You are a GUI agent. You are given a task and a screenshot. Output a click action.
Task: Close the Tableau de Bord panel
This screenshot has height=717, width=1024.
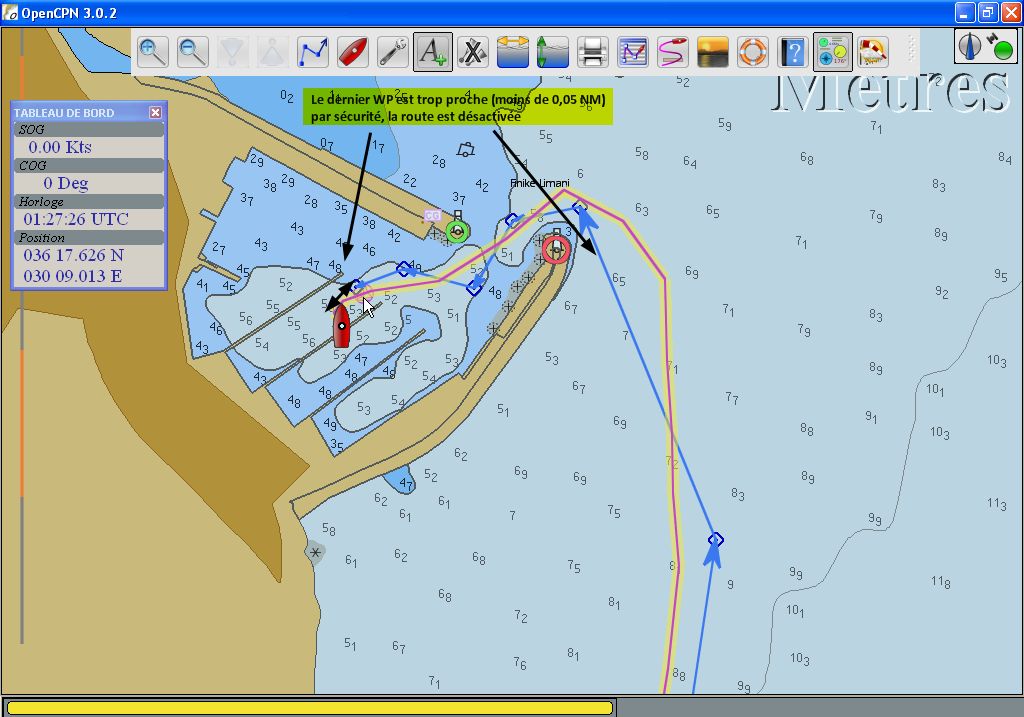point(155,113)
